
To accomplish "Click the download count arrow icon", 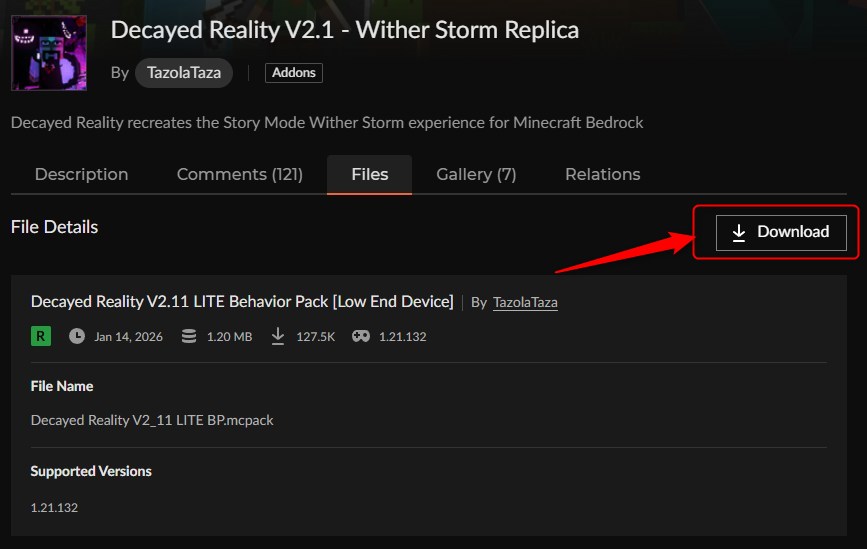I will click(x=278, y=336).
